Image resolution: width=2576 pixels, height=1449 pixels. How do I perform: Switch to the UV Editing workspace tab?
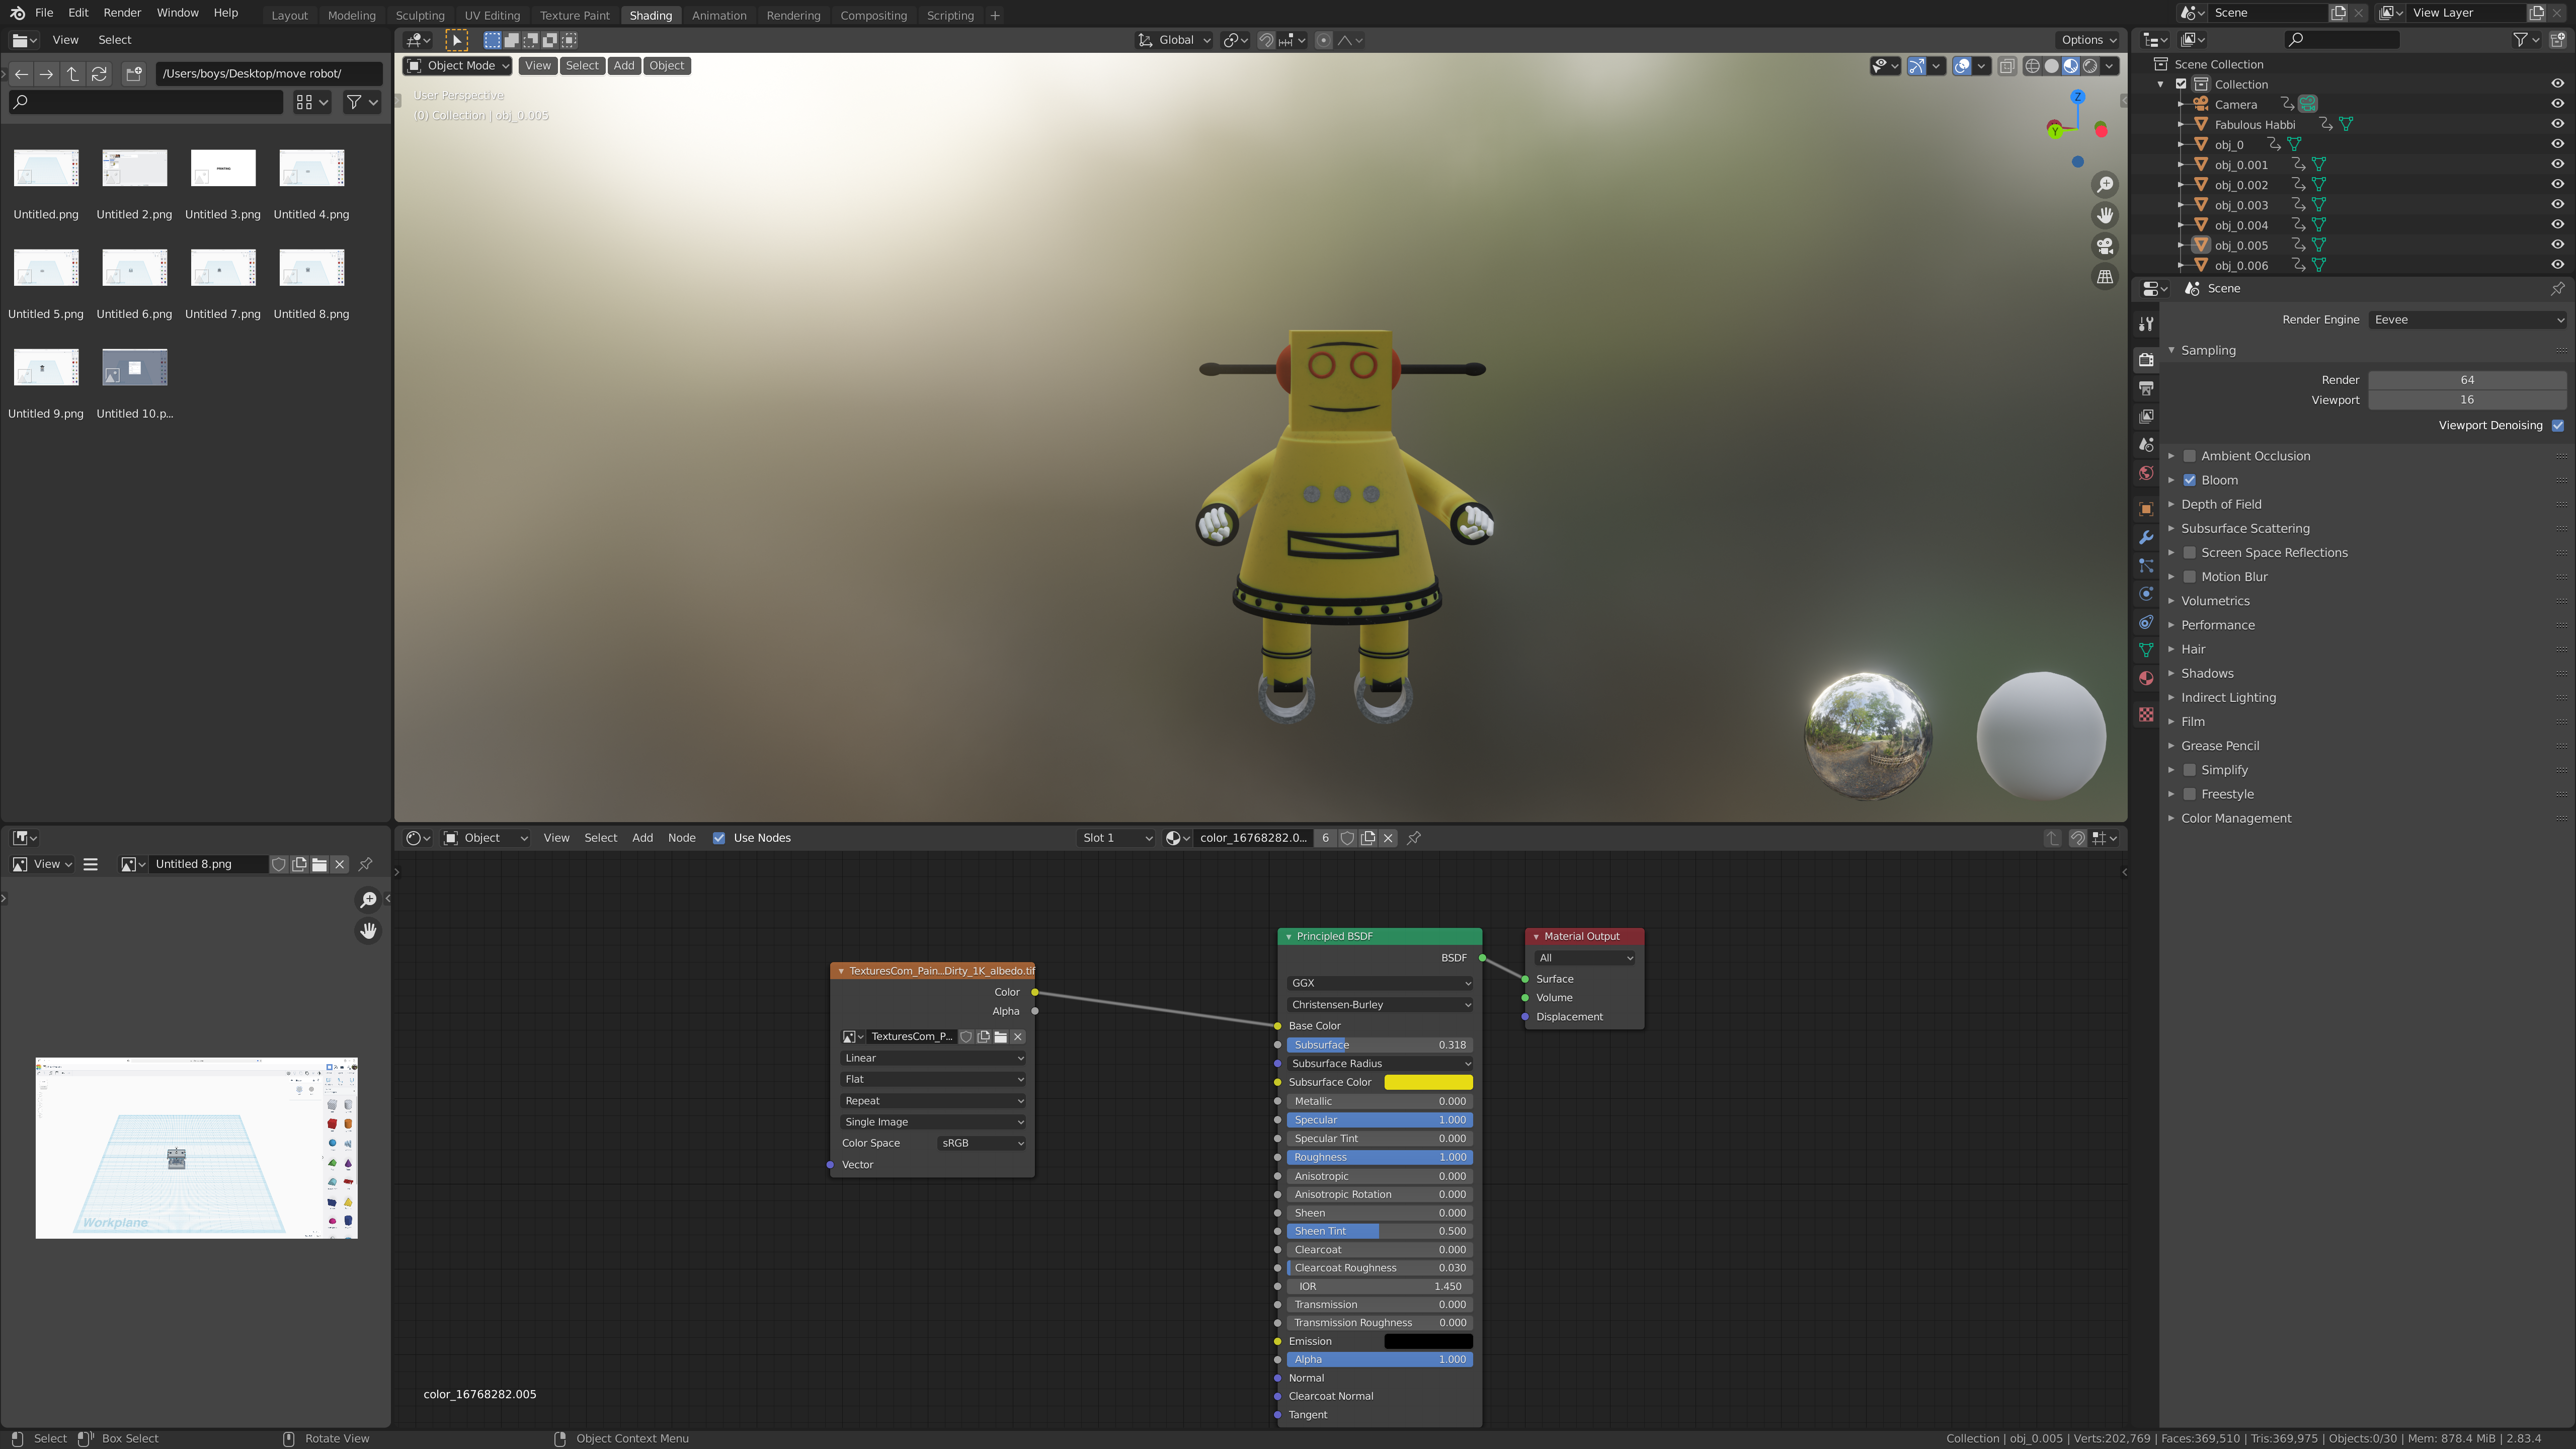(x=492, y=15)
